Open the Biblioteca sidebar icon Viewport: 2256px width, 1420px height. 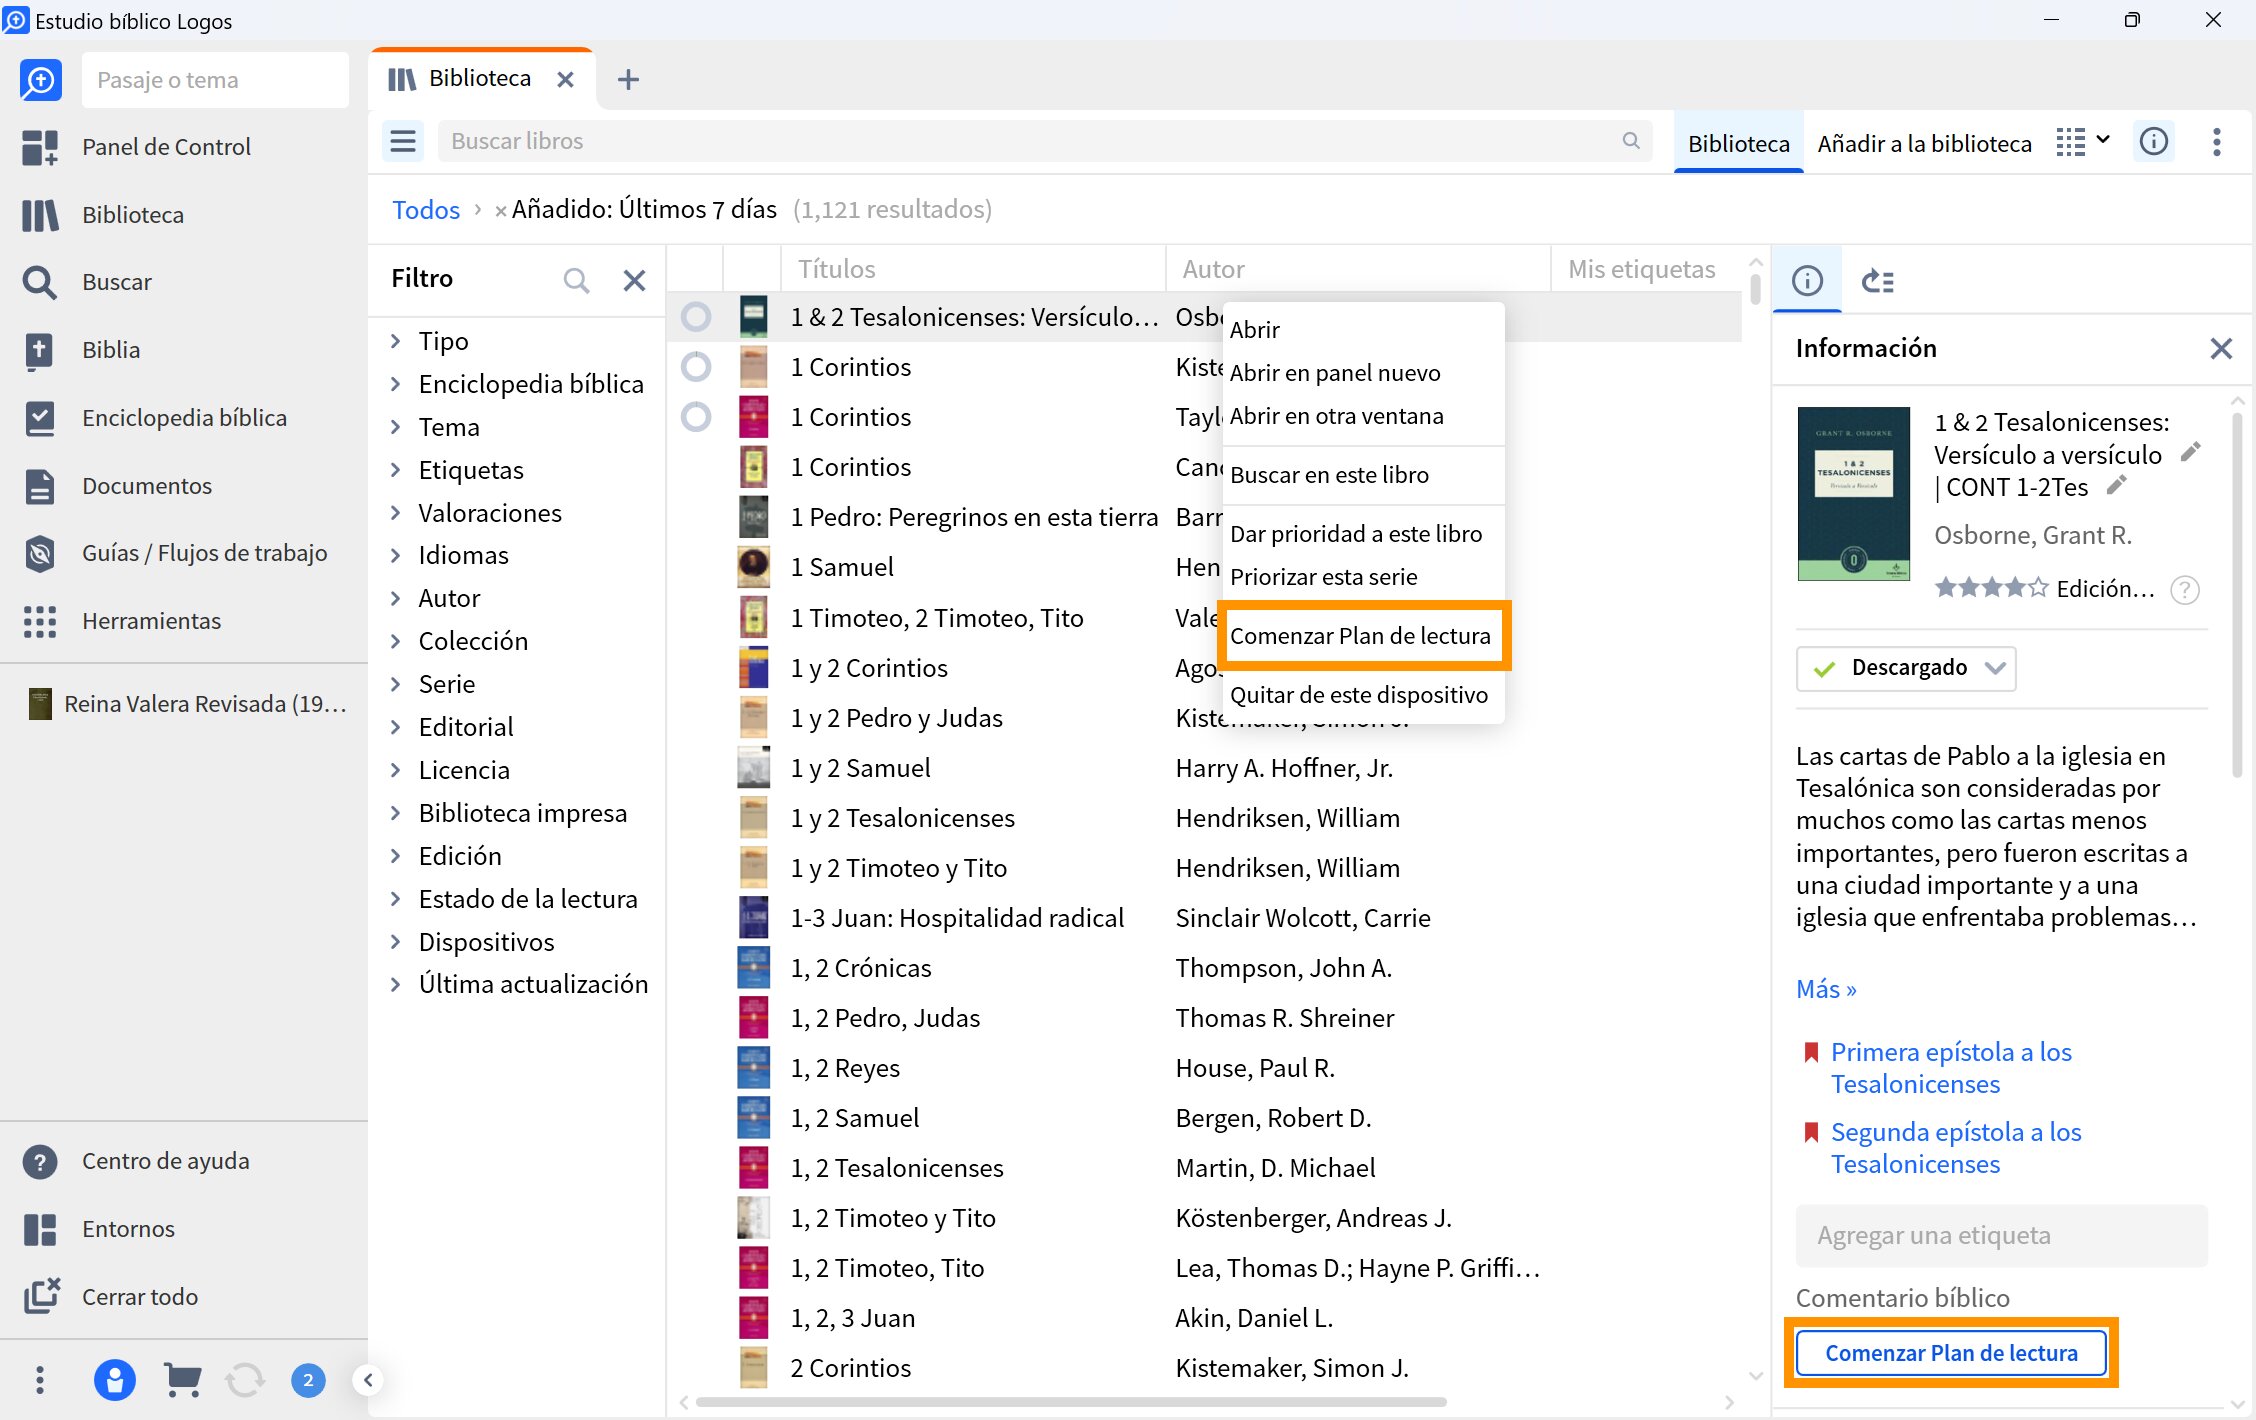[40, 215]
